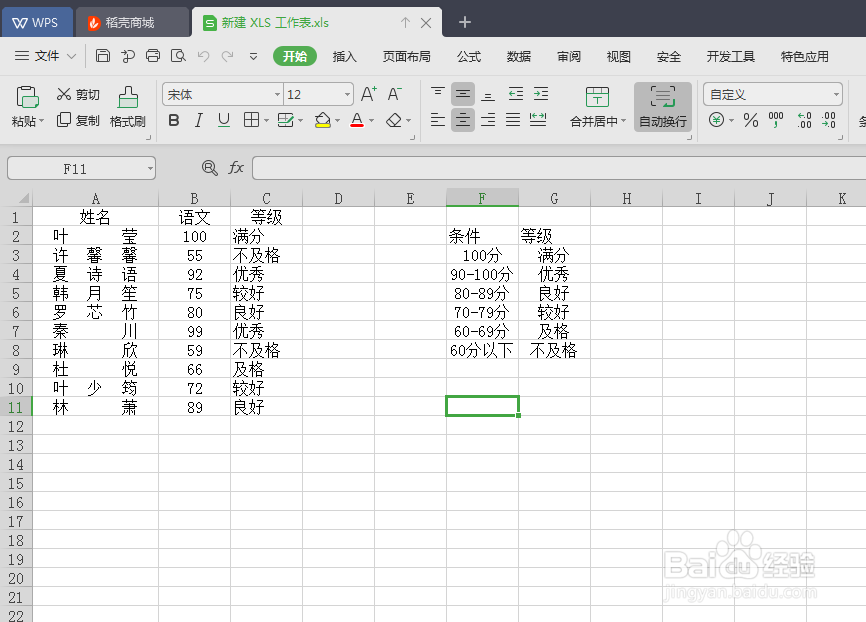866x622 pixels.
Task: Click the zoom magnifier icon beside fx
Action: point(209,167)
